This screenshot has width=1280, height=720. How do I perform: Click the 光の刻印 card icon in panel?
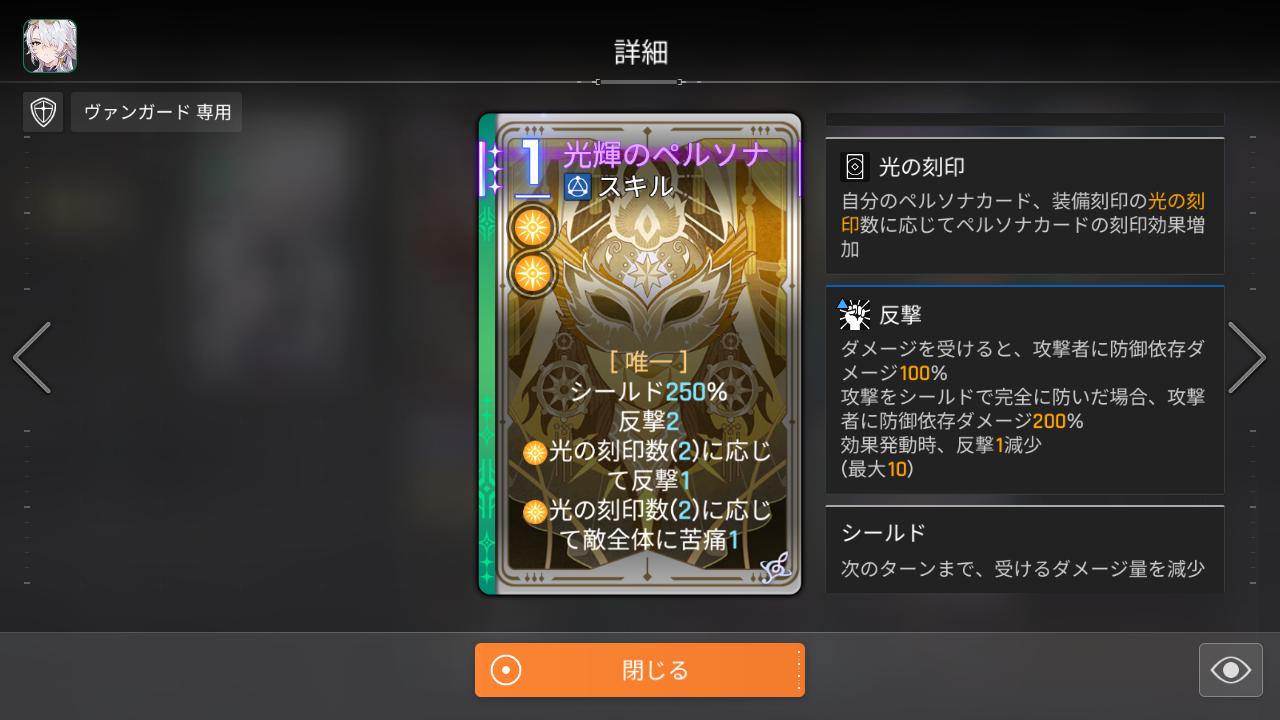pos(856,166)
